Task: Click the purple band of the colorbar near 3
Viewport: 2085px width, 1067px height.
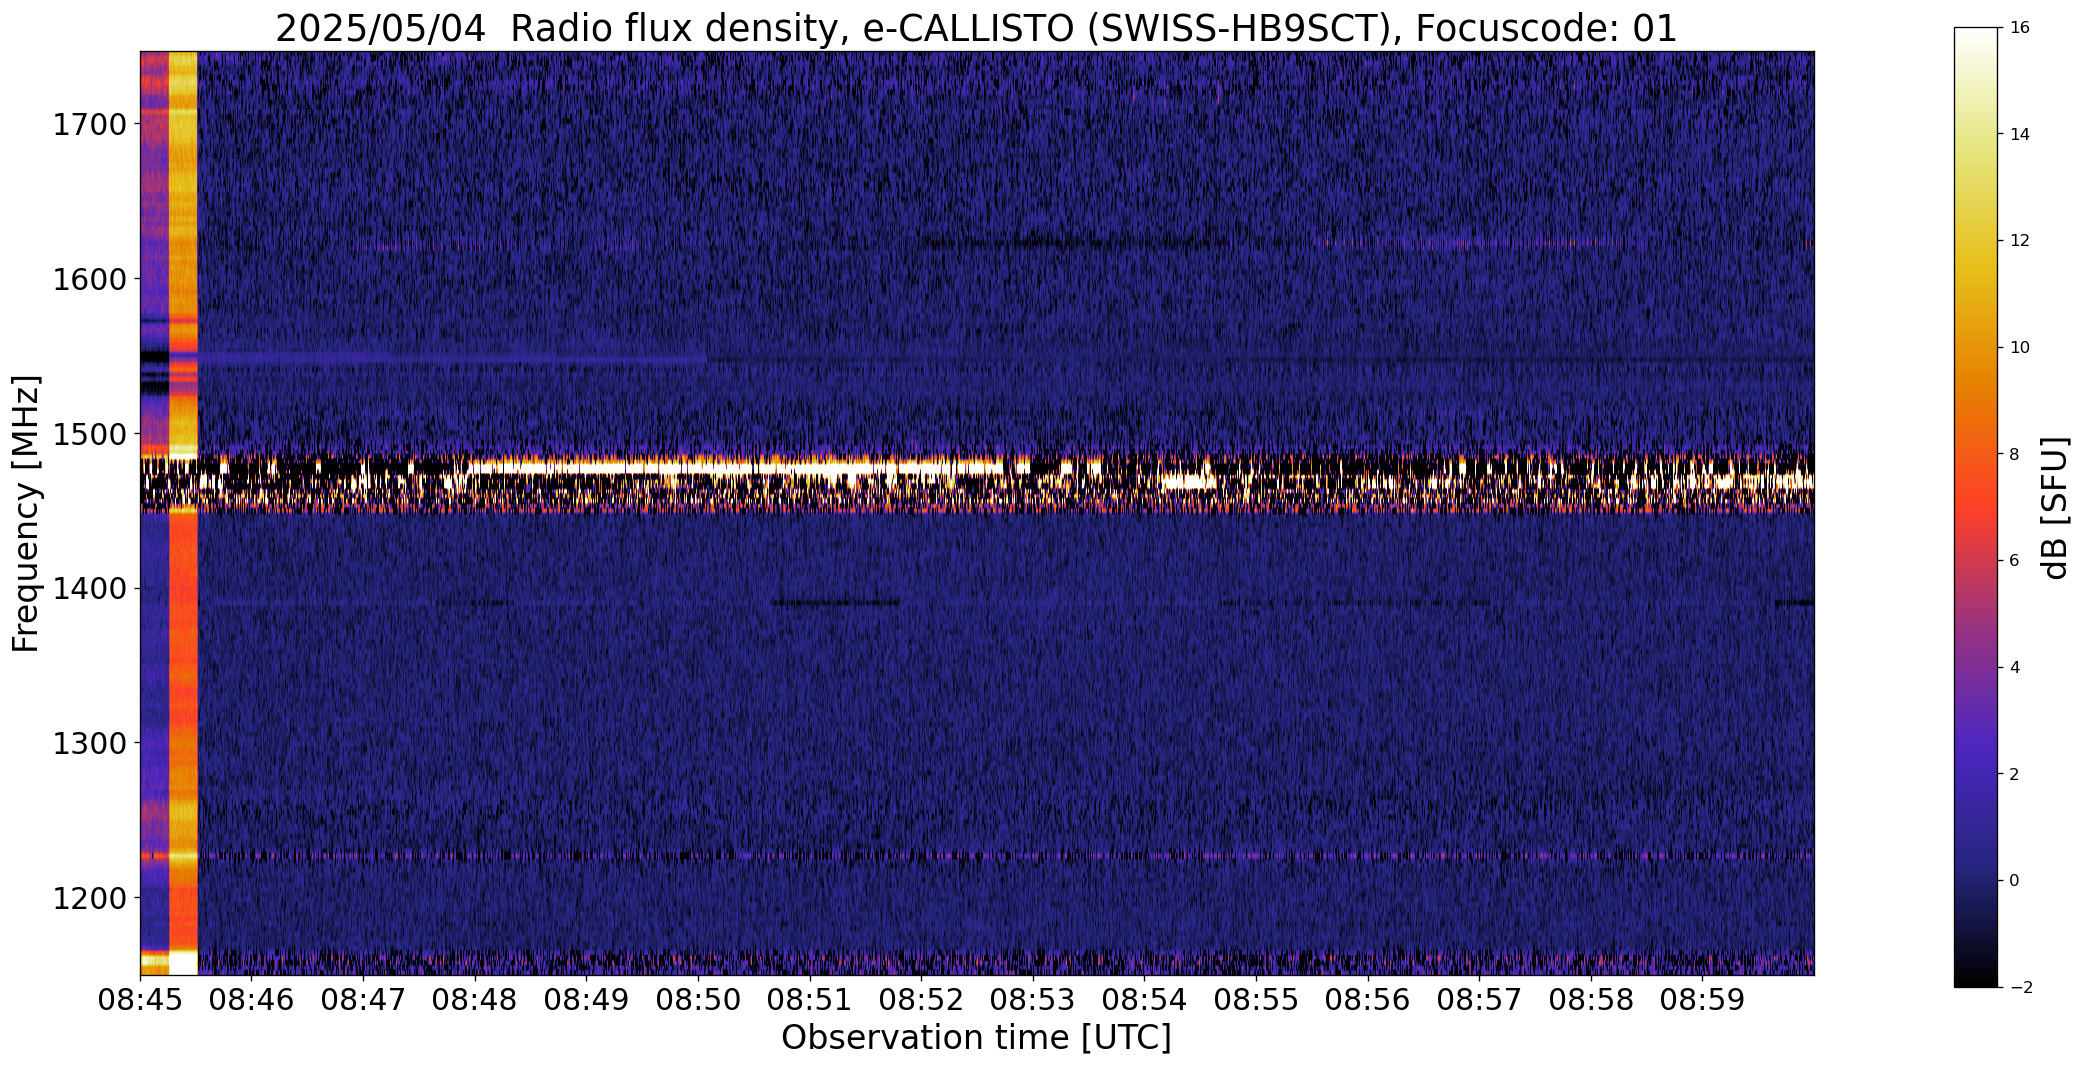Action: click(x=1977, y=721)
